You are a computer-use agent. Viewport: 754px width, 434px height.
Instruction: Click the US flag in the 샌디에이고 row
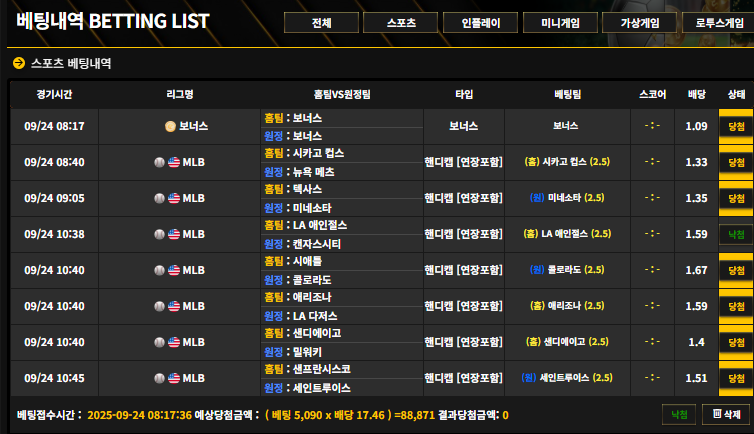pos(174,342)
